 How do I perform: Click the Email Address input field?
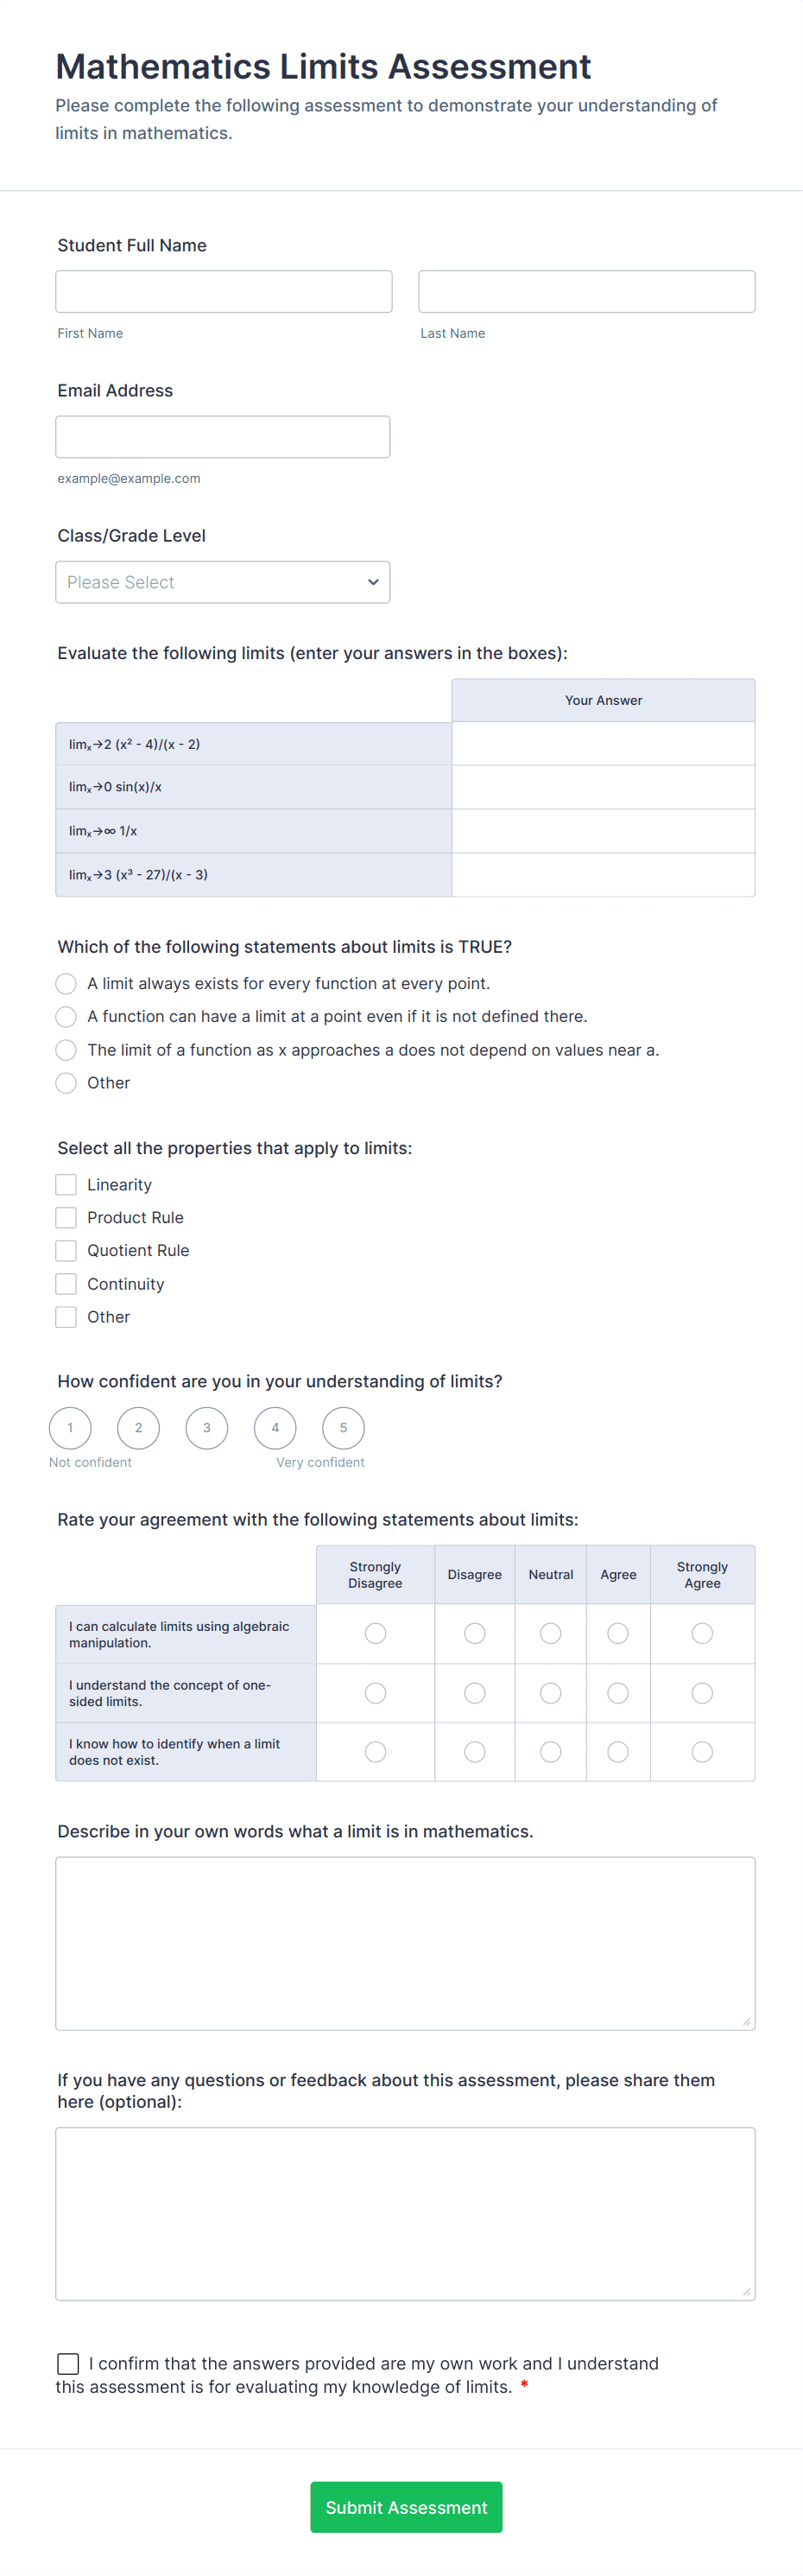pos(222,436)
